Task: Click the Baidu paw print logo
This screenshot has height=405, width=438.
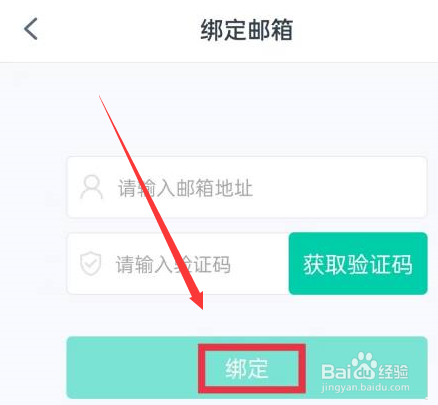Action: [365, 365]
